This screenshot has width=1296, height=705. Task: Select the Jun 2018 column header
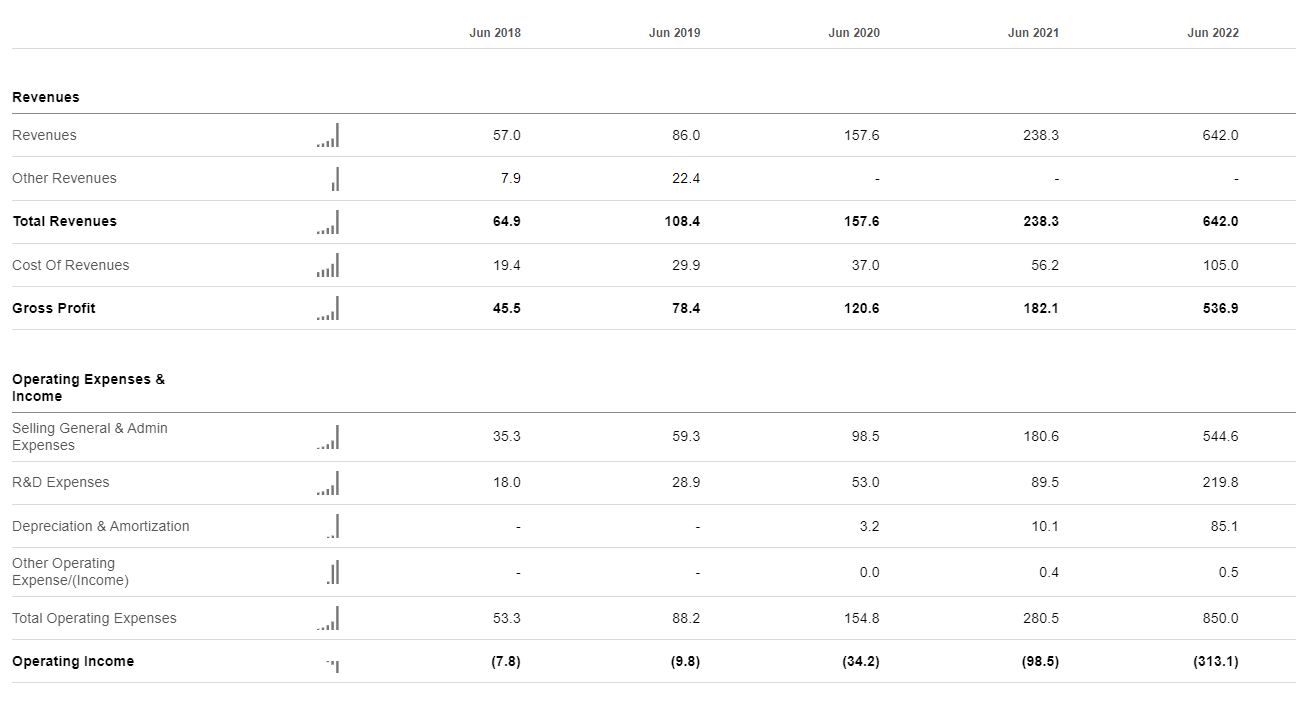coord(495,33)
